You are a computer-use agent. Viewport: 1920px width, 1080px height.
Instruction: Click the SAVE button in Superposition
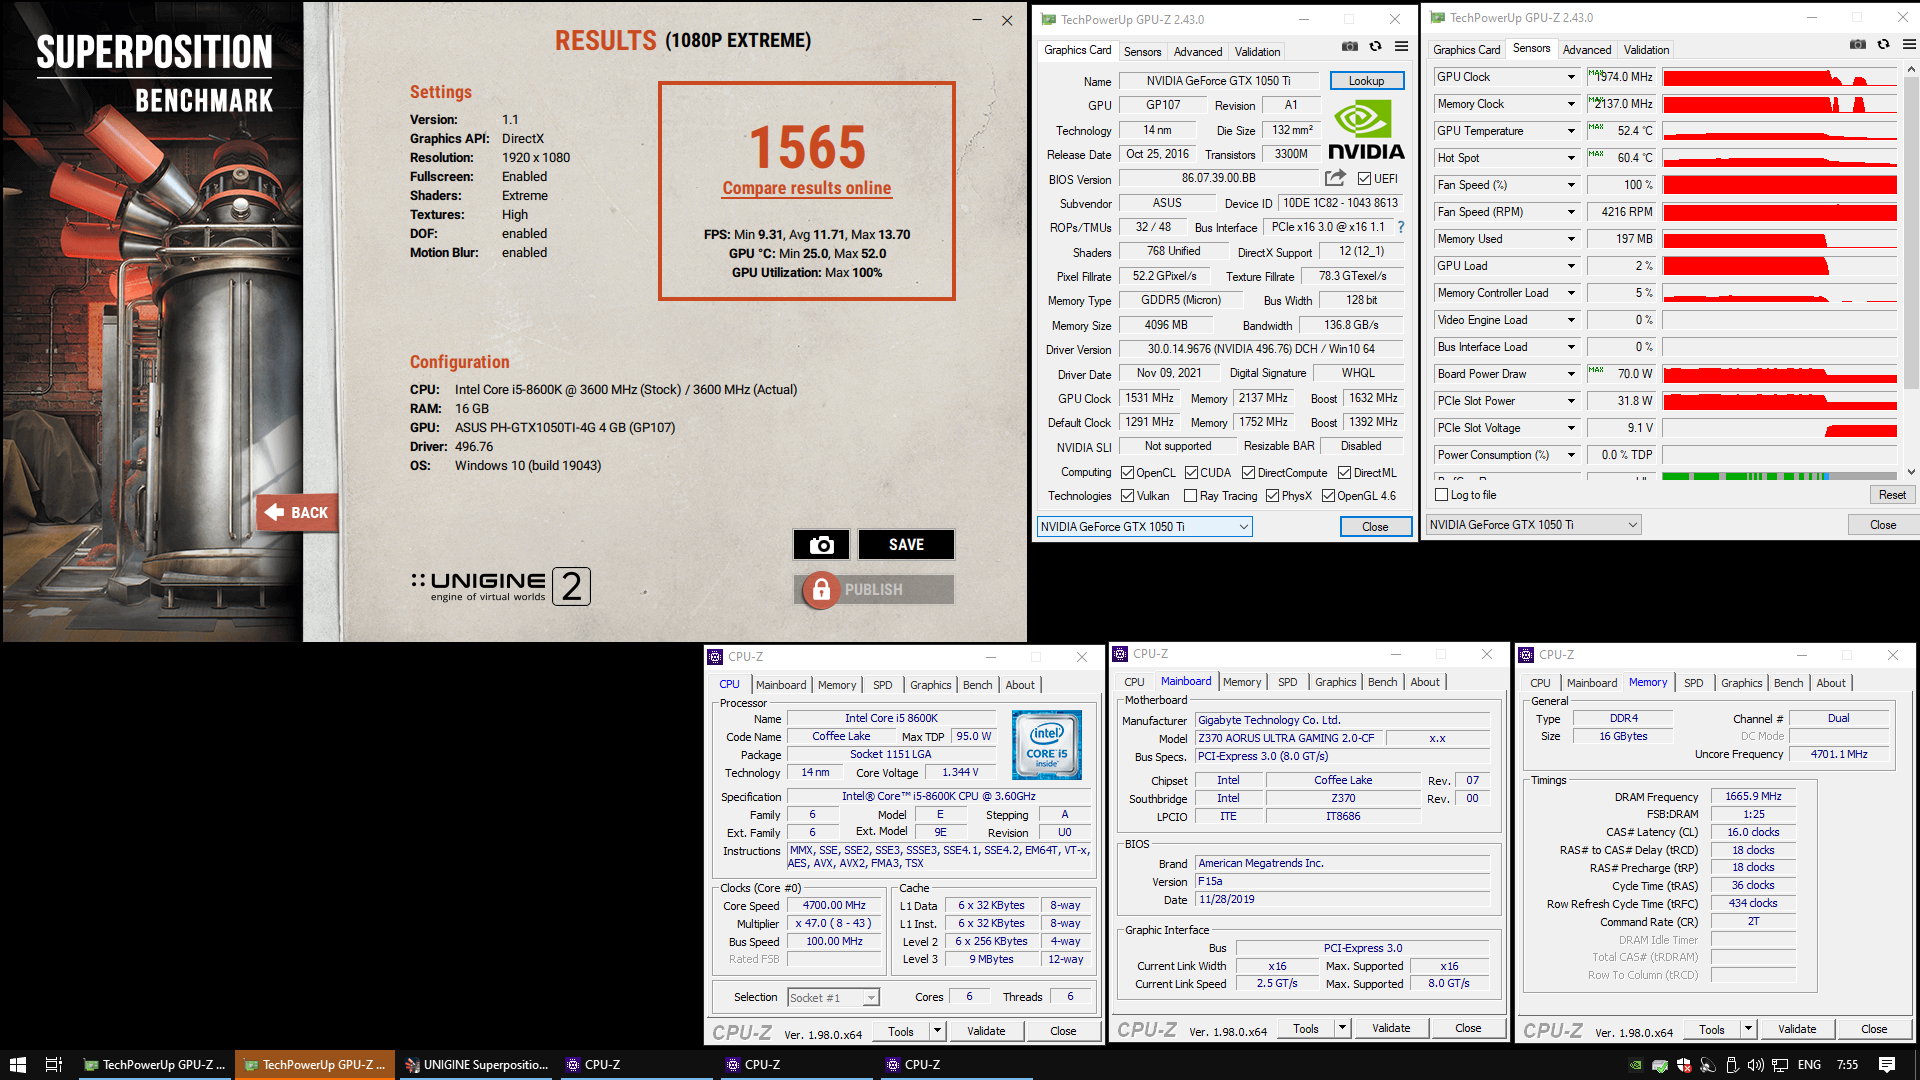pyautogui.click(x=906, y=544)
